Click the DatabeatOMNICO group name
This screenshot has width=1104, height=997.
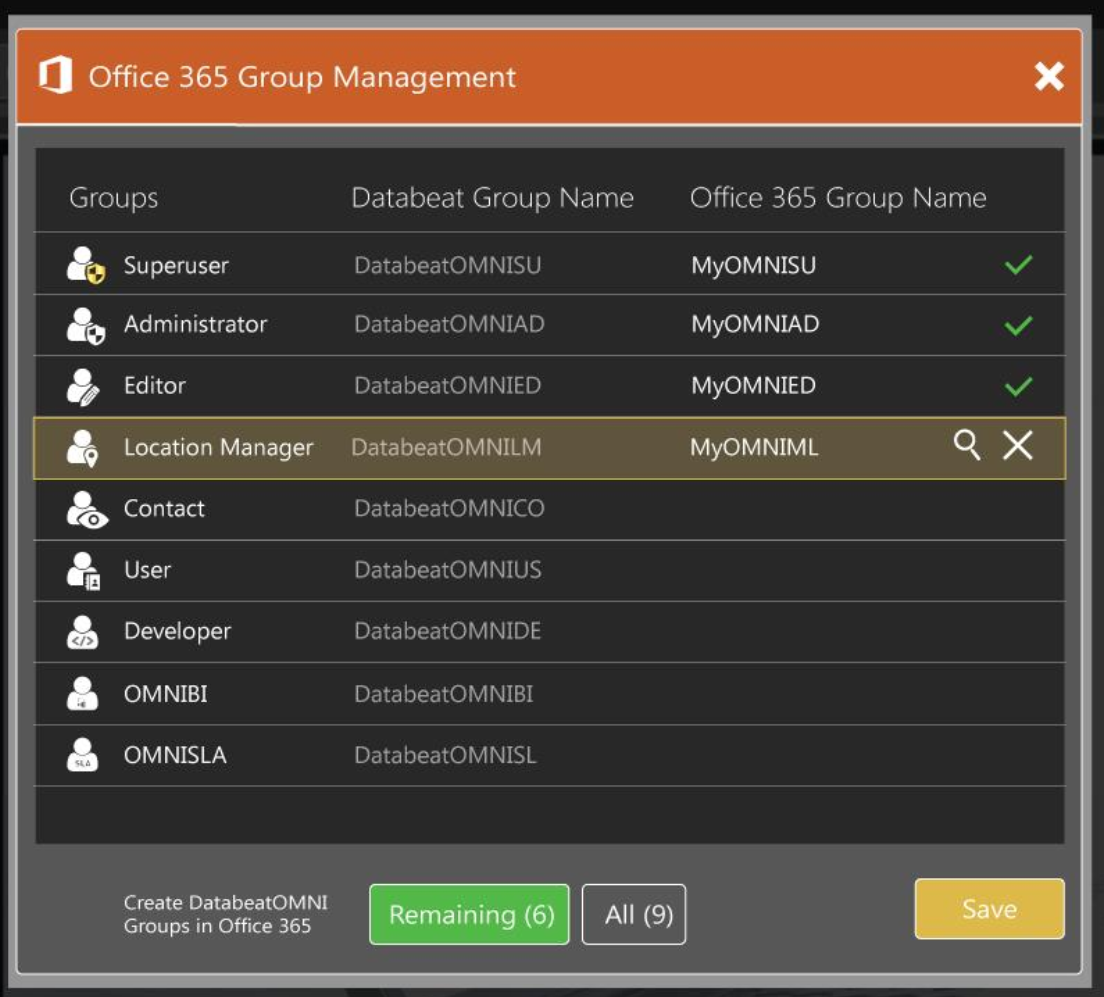[x=449, y=508]
